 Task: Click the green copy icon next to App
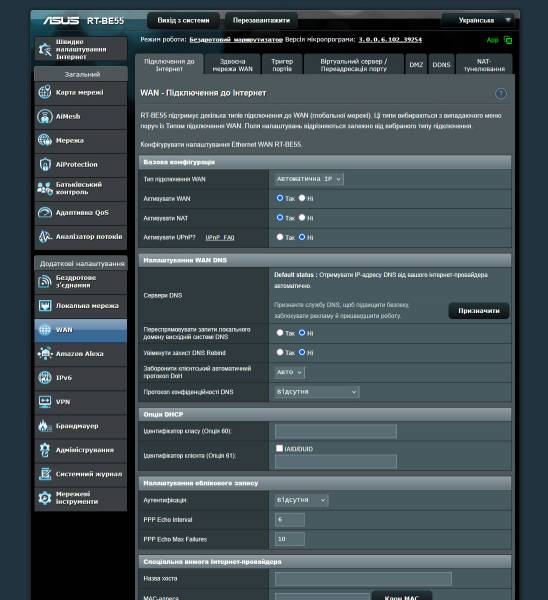508,40
